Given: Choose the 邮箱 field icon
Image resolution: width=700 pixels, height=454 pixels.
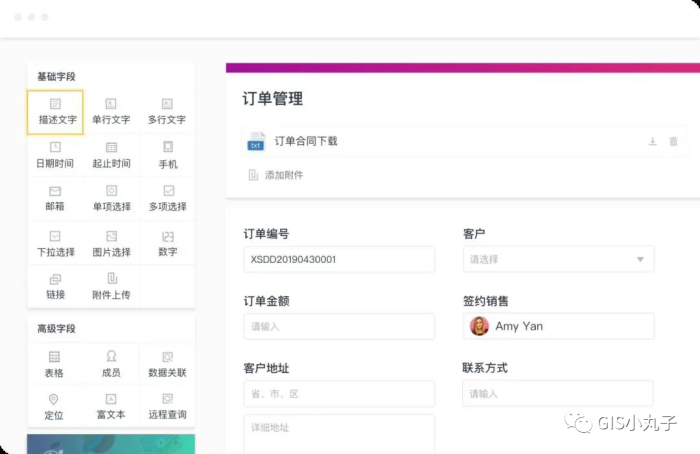Looking at the screenshot, I should click(x=55, y=191).
